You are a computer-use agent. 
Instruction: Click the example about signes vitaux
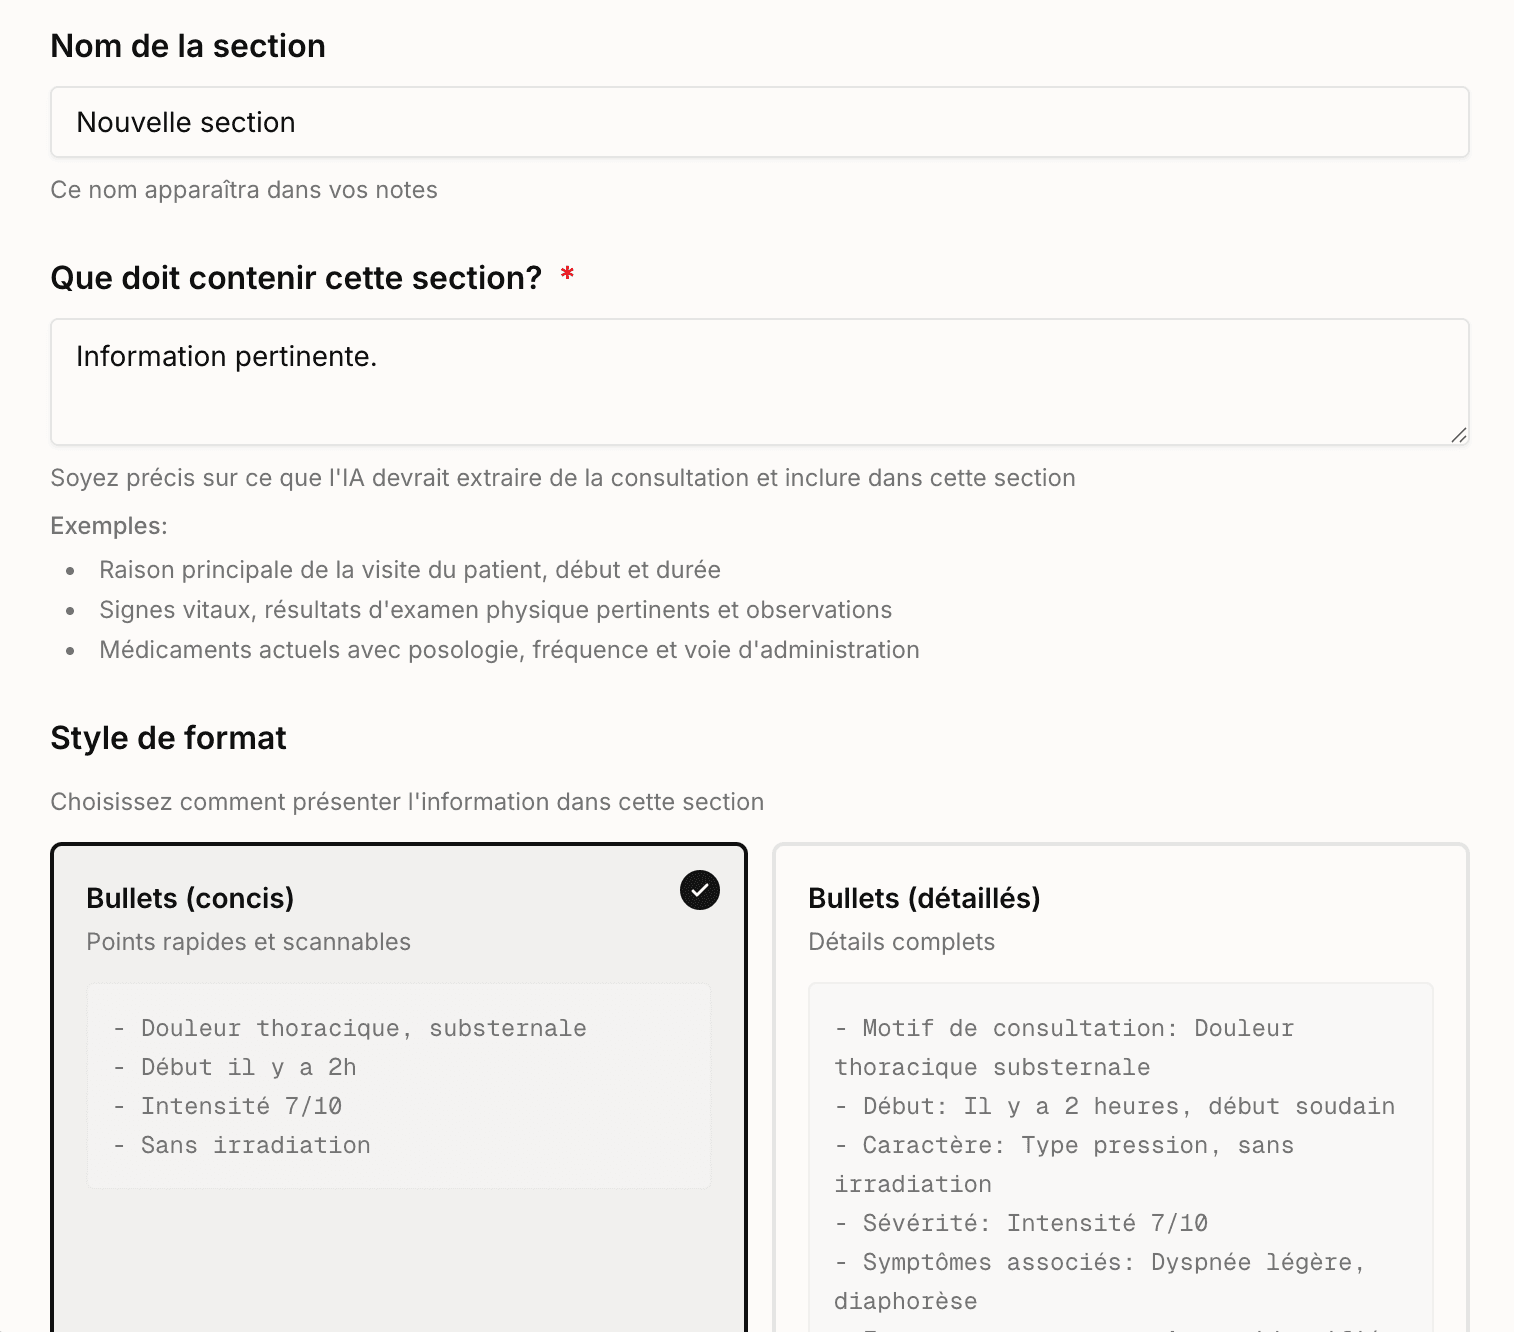[x=496, y=609]
